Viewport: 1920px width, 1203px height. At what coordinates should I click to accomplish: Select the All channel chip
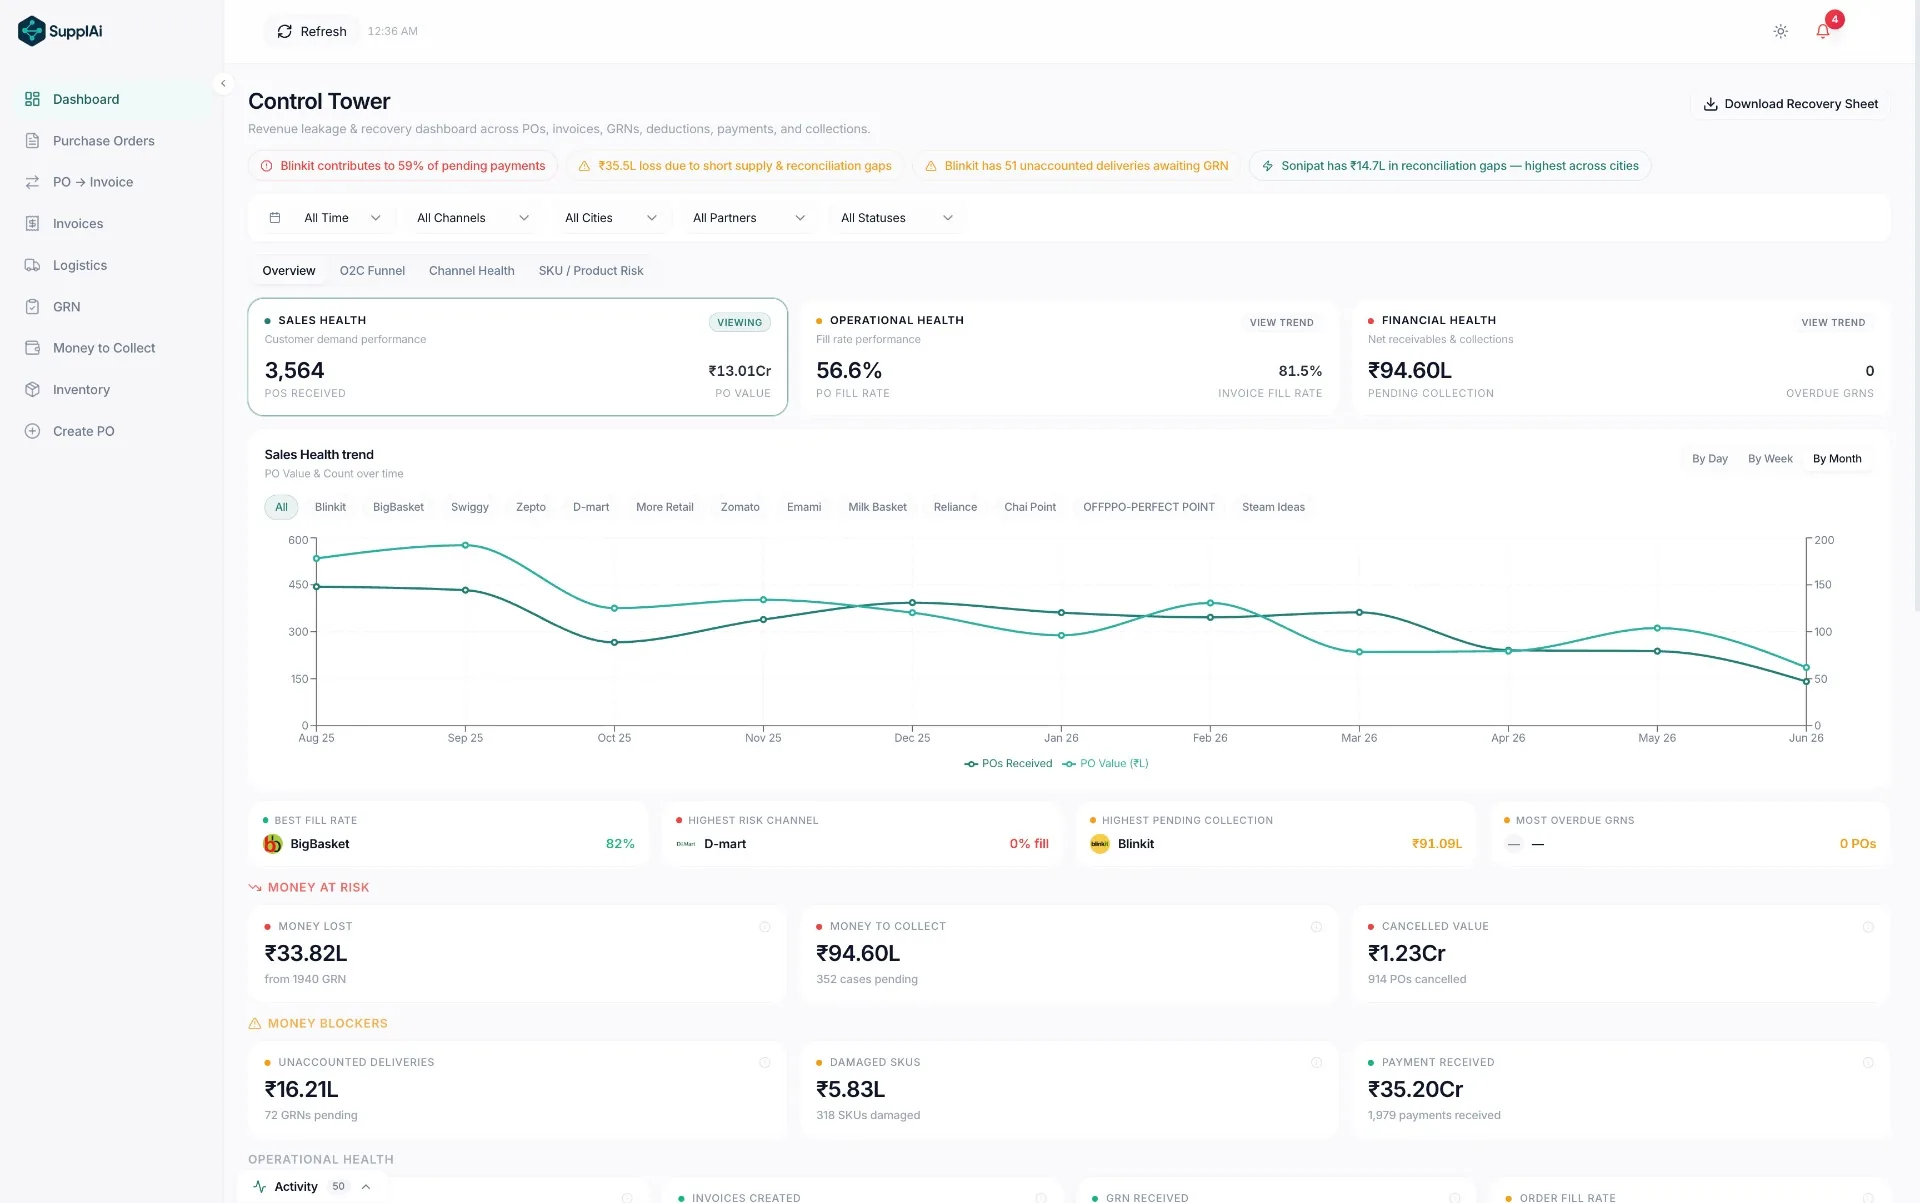tap(282, 507)
